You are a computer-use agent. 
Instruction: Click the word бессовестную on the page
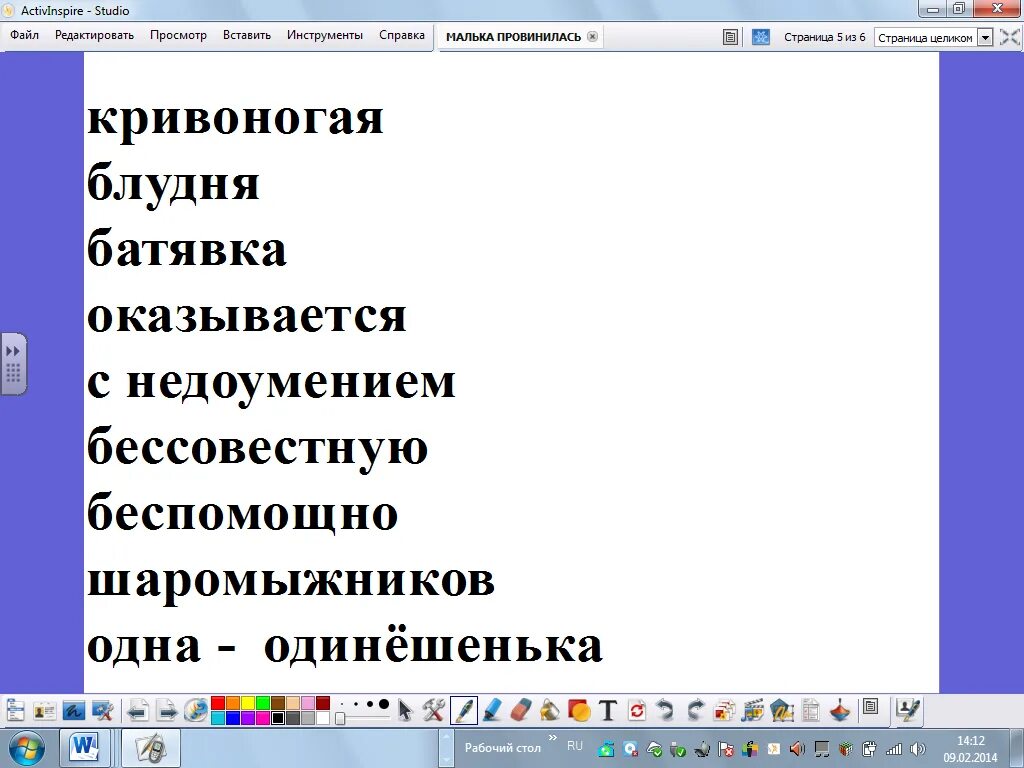point(257,449)
